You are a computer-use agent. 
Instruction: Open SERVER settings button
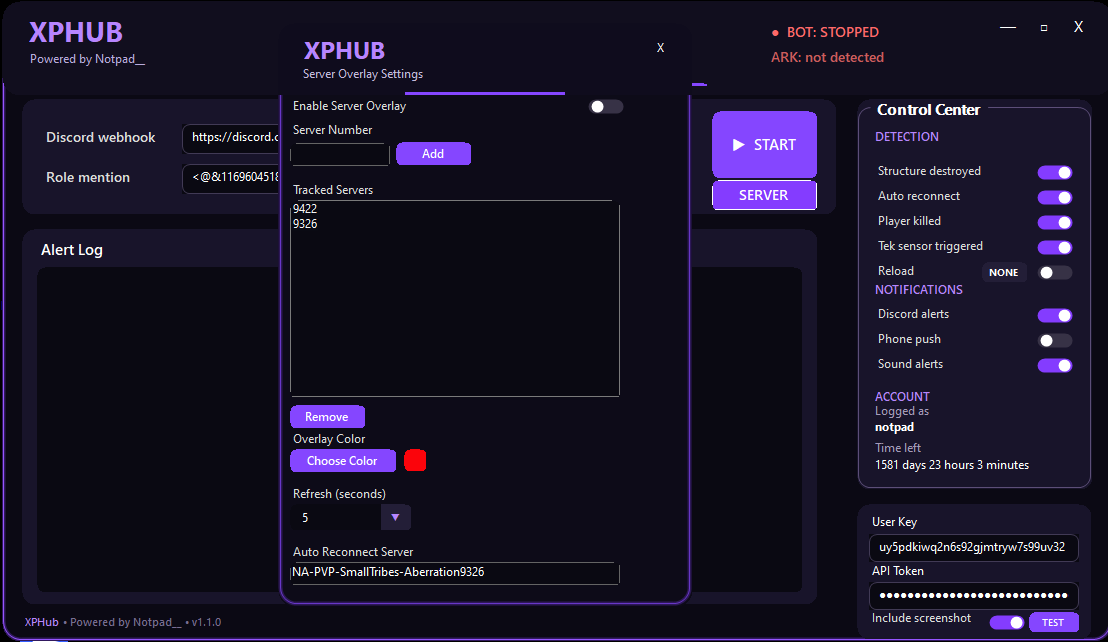(765, 196)
